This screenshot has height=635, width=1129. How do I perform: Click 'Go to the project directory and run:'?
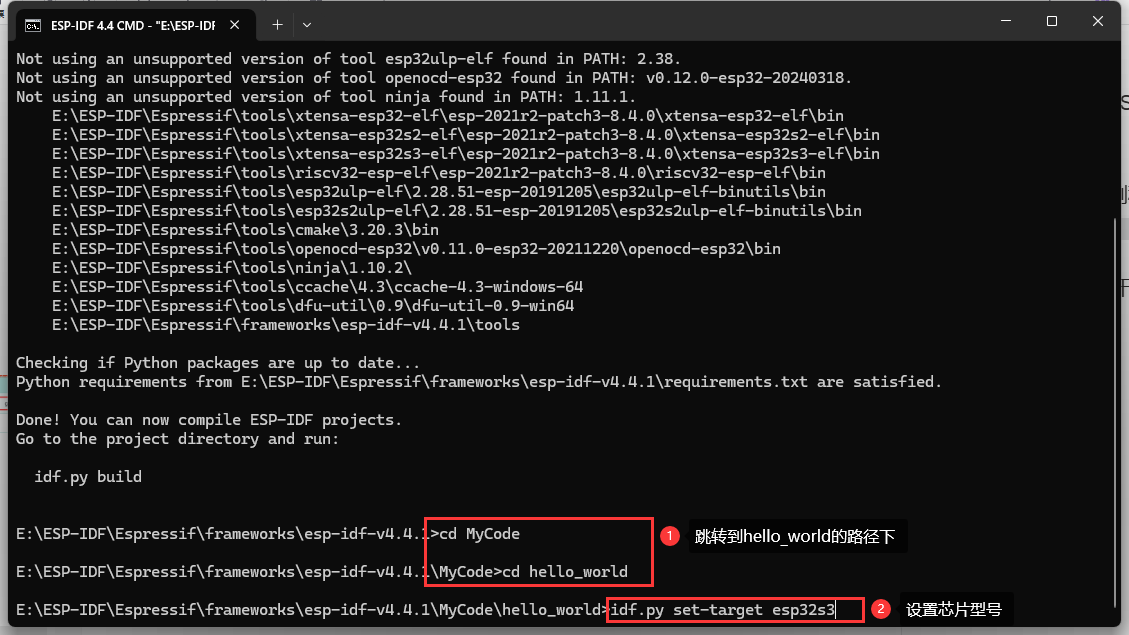pyautogui.click(x=178, y=438)
